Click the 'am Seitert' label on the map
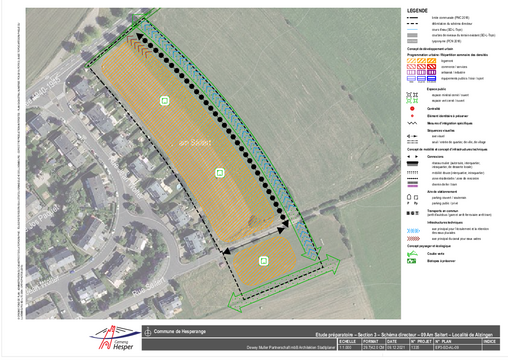Screen dimensions: 508x360 pos(195,143)
